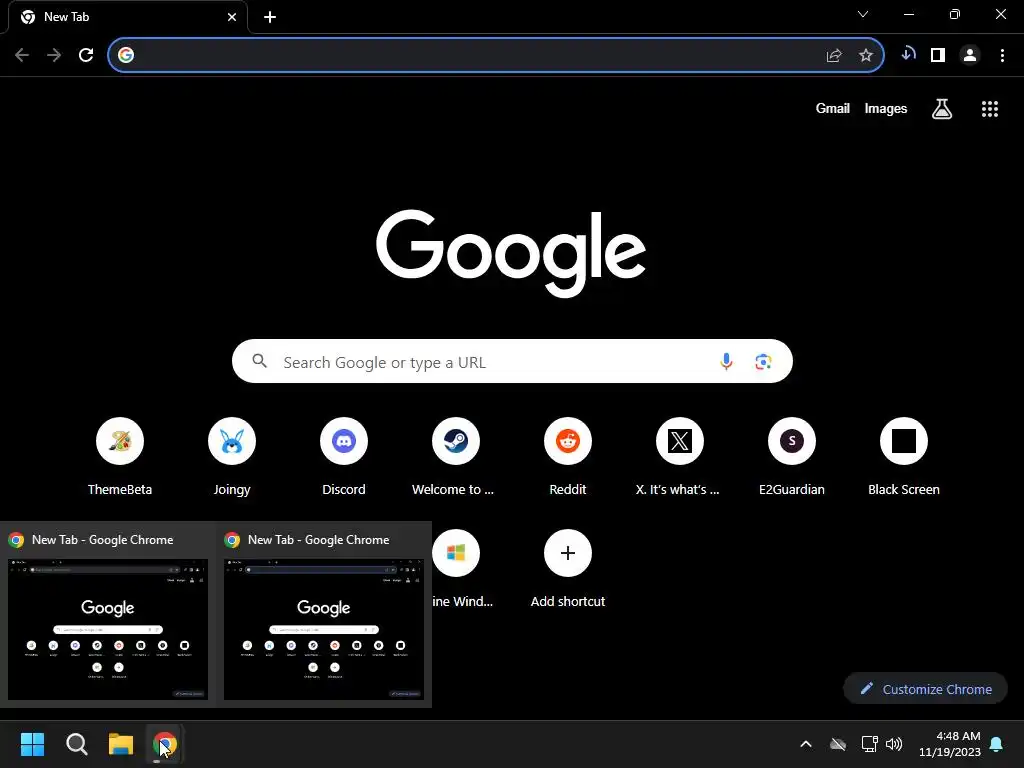Open Windows taskbar search

click(76, 744)
